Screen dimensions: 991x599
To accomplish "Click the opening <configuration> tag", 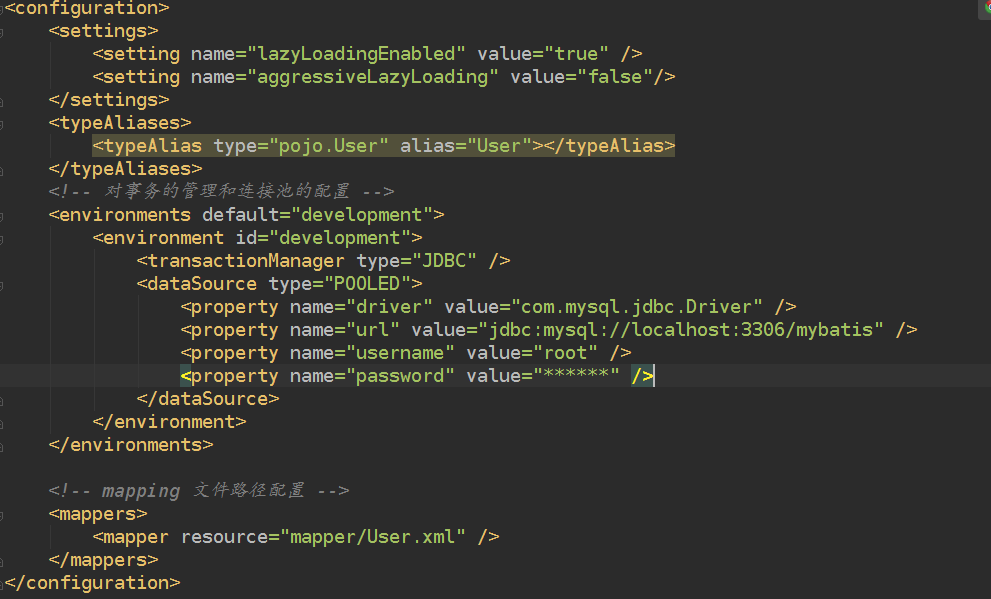I will (x=87, y=8).
